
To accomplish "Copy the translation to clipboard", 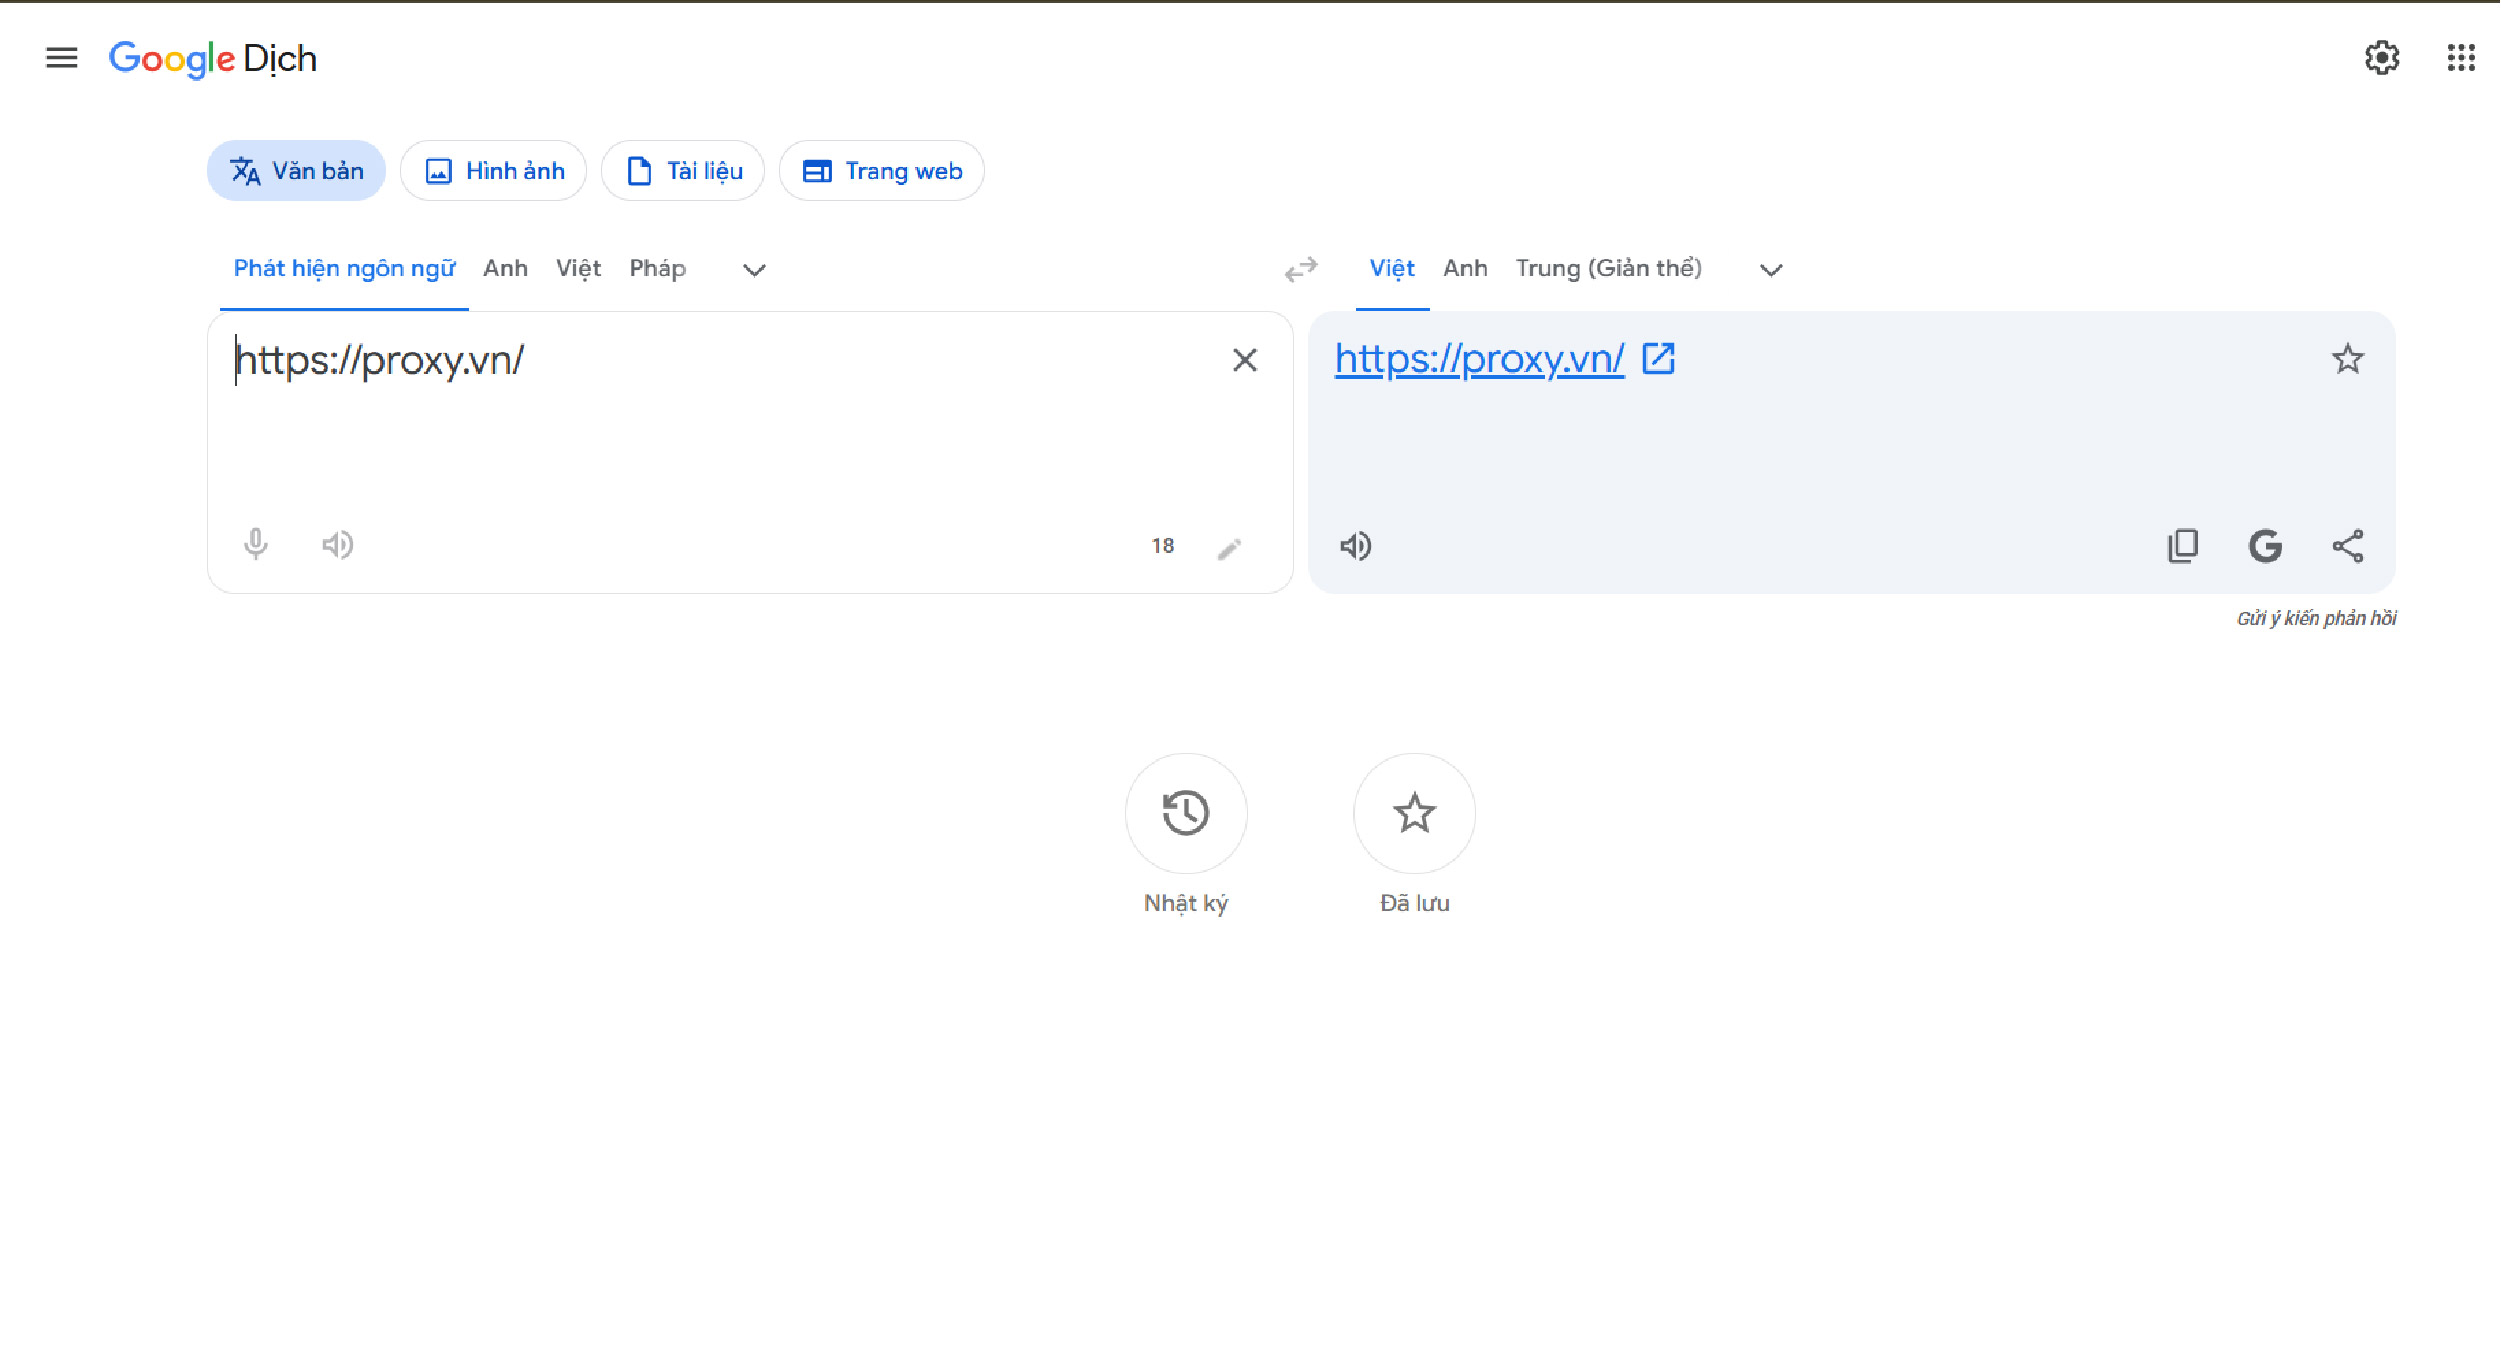I will (x=2183, y=546).
